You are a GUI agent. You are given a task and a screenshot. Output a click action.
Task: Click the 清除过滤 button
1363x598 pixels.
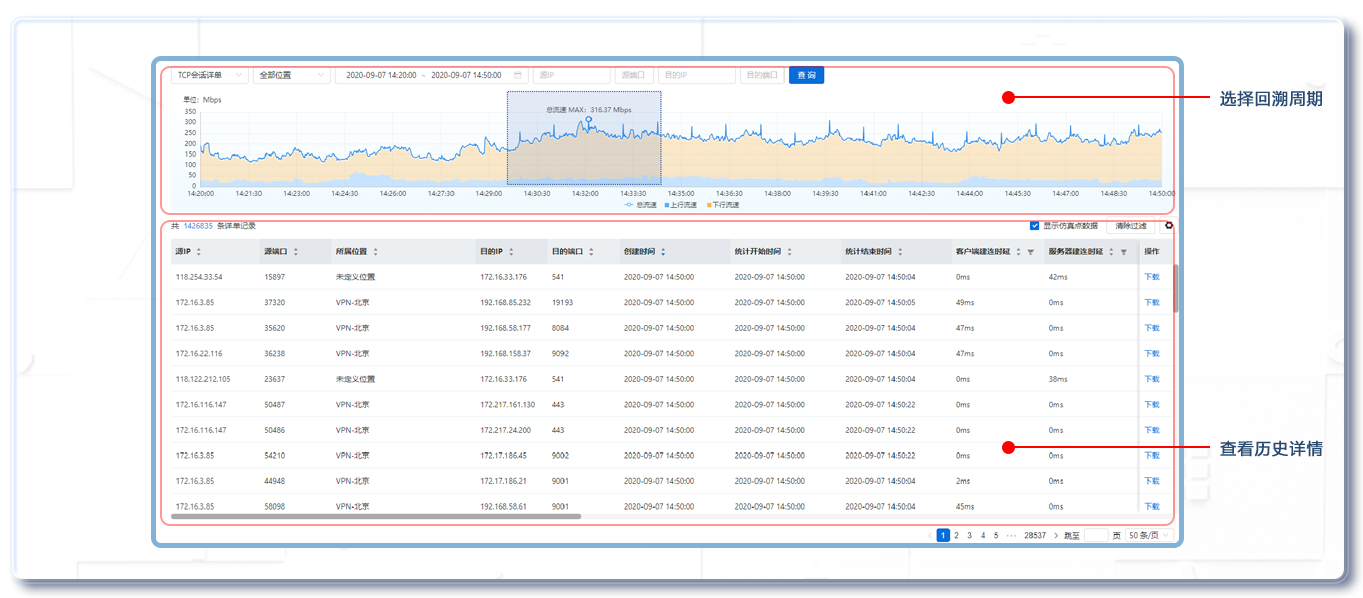[x=1131, y=226]
